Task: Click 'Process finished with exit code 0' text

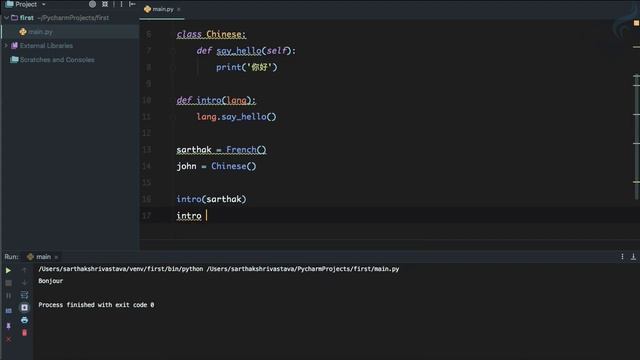Action: point(96,305)
